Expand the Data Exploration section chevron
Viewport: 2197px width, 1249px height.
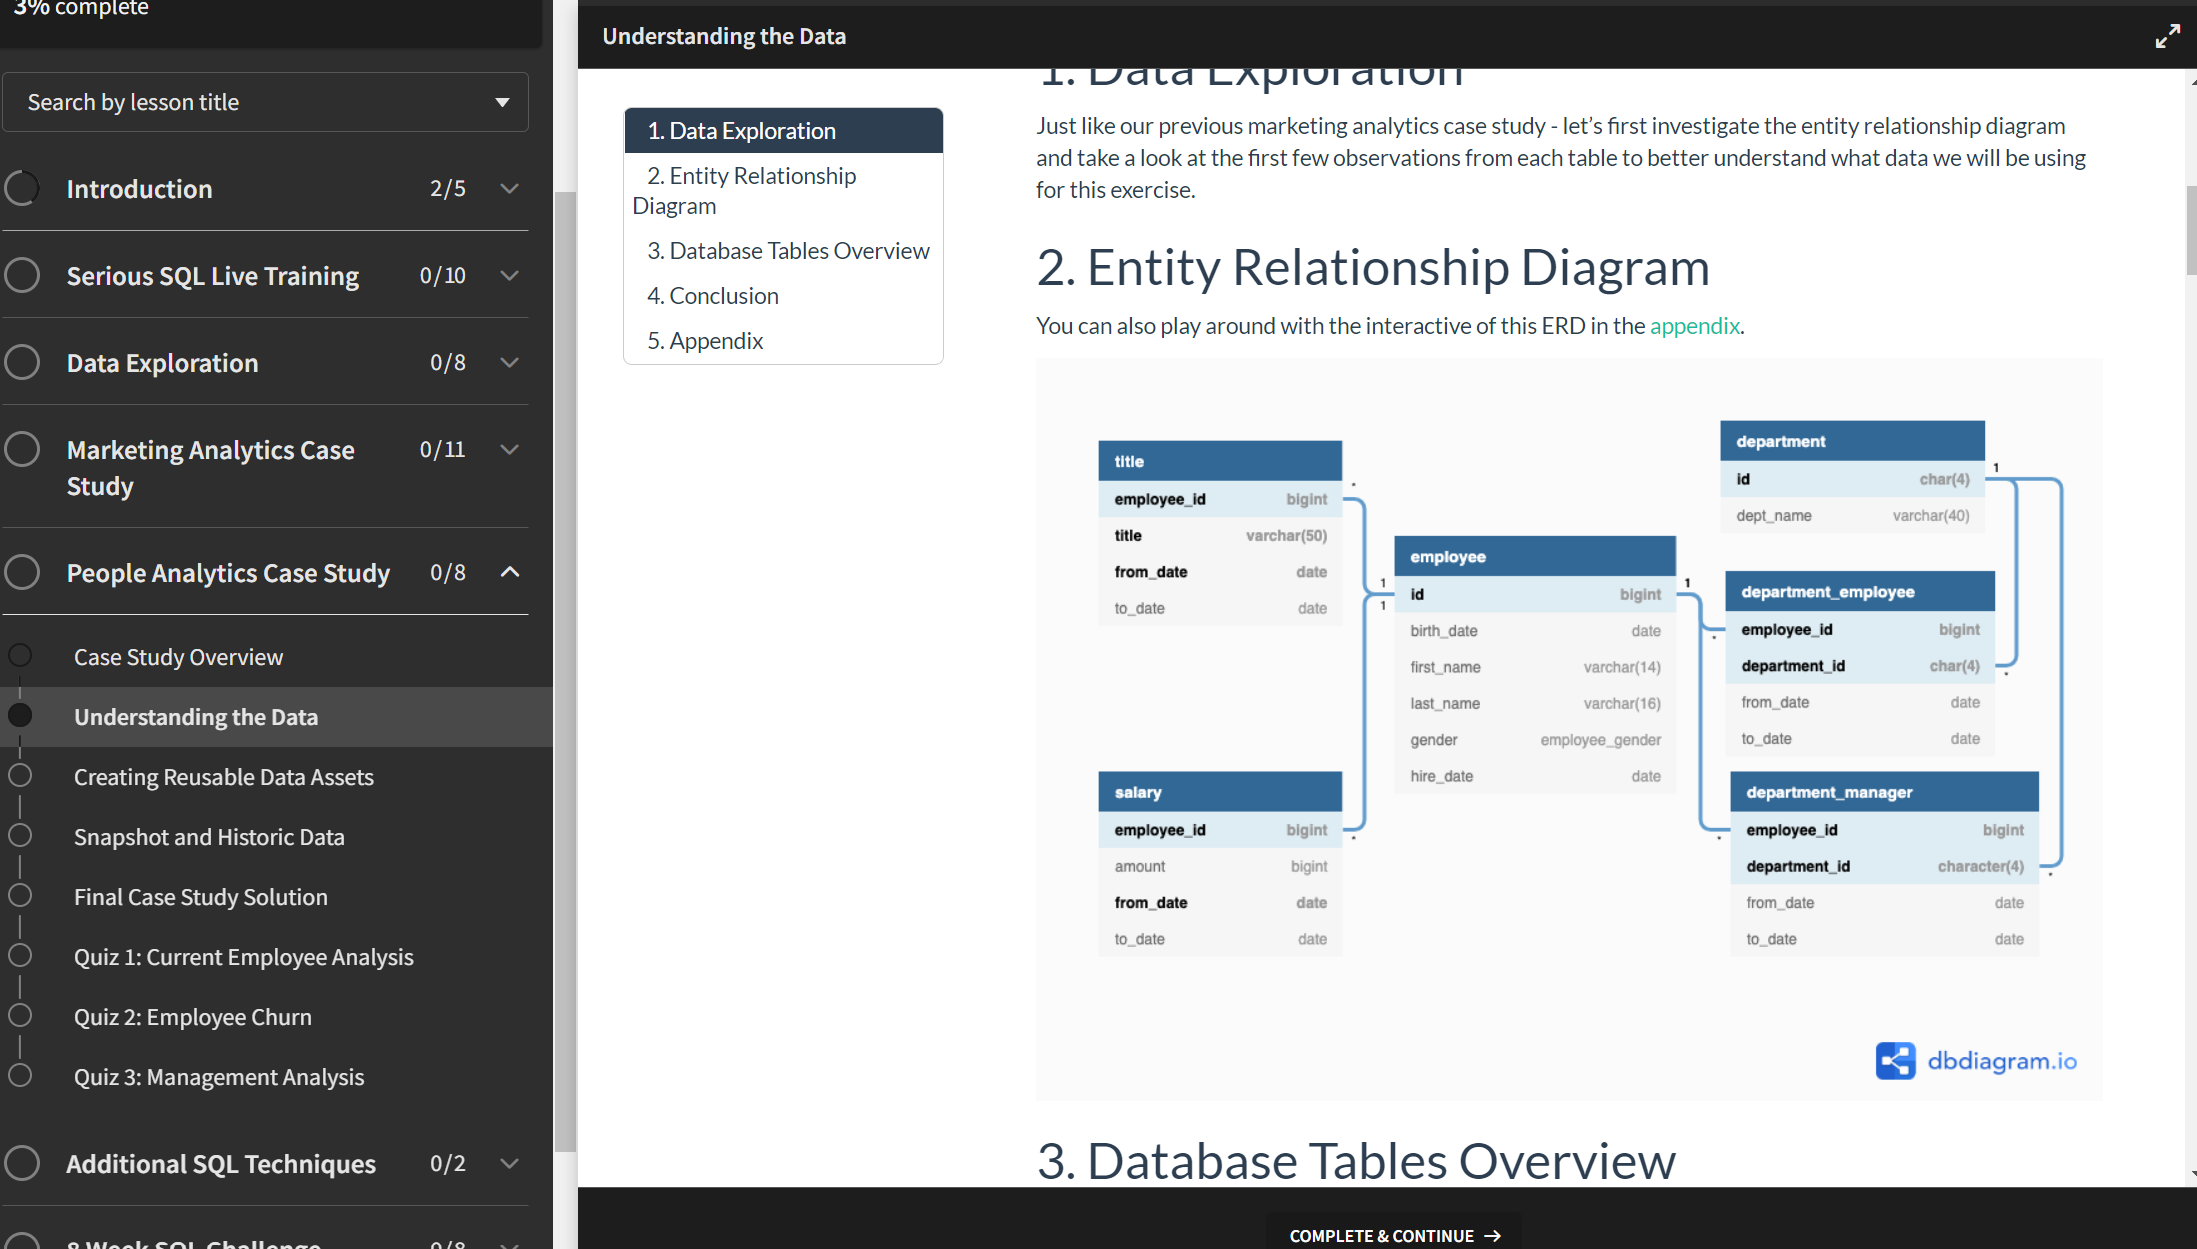click(x=509, y=362)
